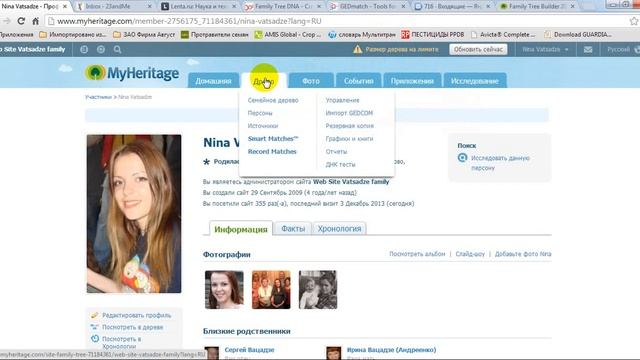Click the tree icon beside Посмотреть в дереве

click(95, 327)
